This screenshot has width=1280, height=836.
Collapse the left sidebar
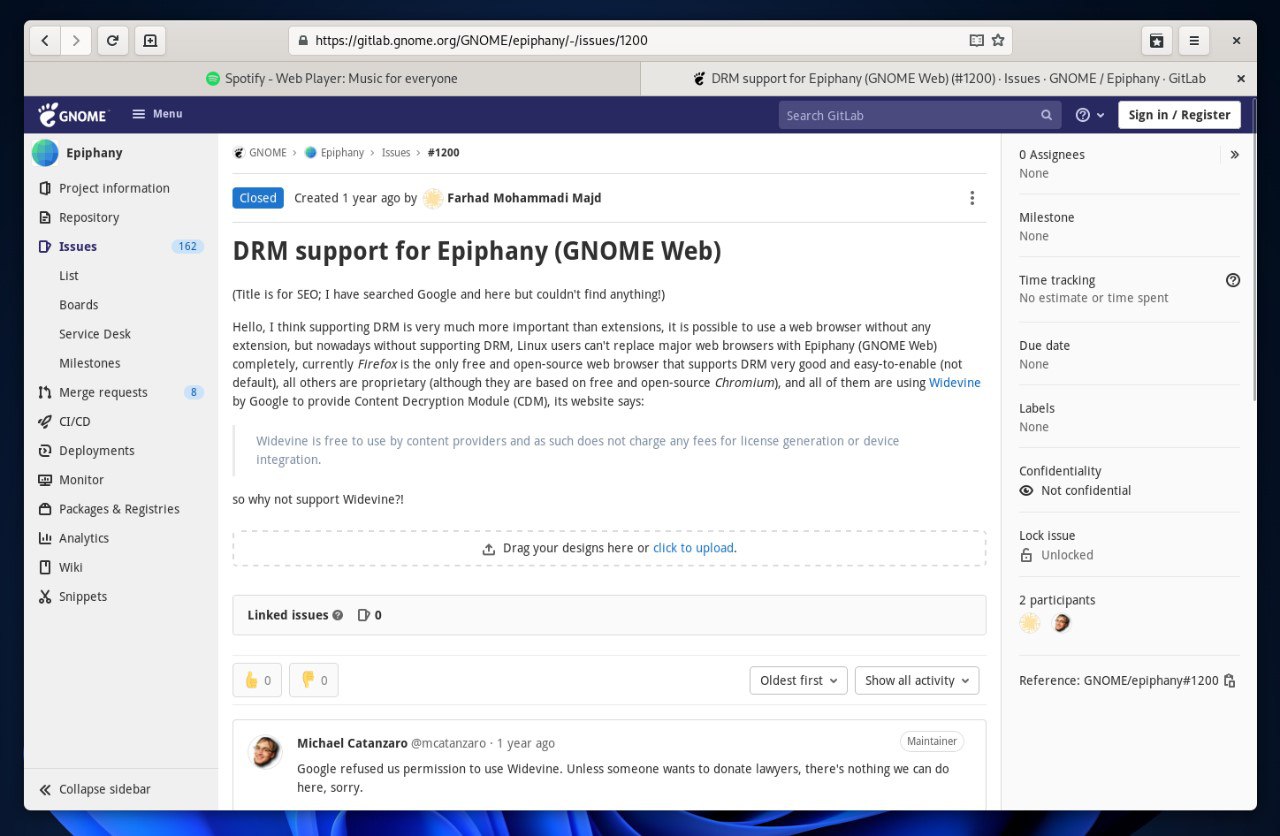pyautogui.click(x=121, y=789)
